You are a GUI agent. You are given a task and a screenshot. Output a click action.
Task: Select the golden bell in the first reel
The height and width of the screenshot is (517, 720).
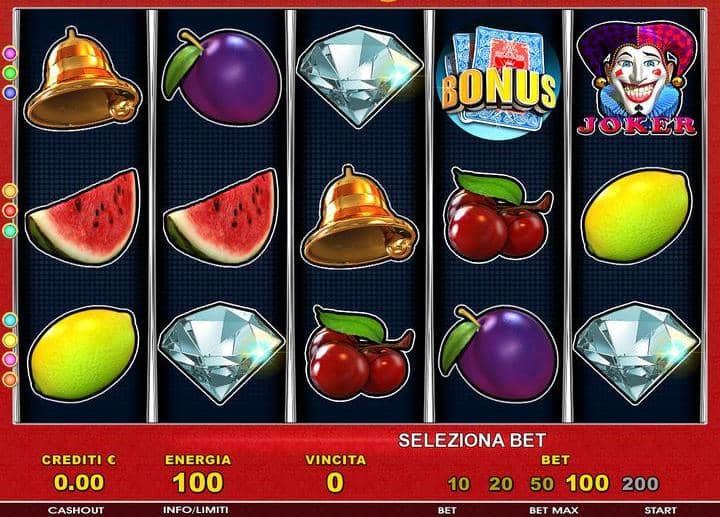click(x=82, y=79)
